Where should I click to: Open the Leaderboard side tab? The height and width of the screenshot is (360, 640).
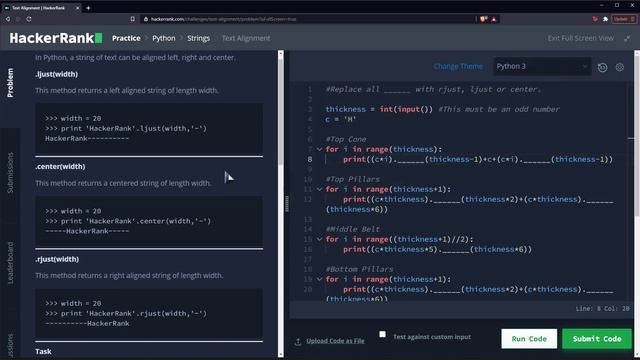pyautogui.click(x=10, y=262)
